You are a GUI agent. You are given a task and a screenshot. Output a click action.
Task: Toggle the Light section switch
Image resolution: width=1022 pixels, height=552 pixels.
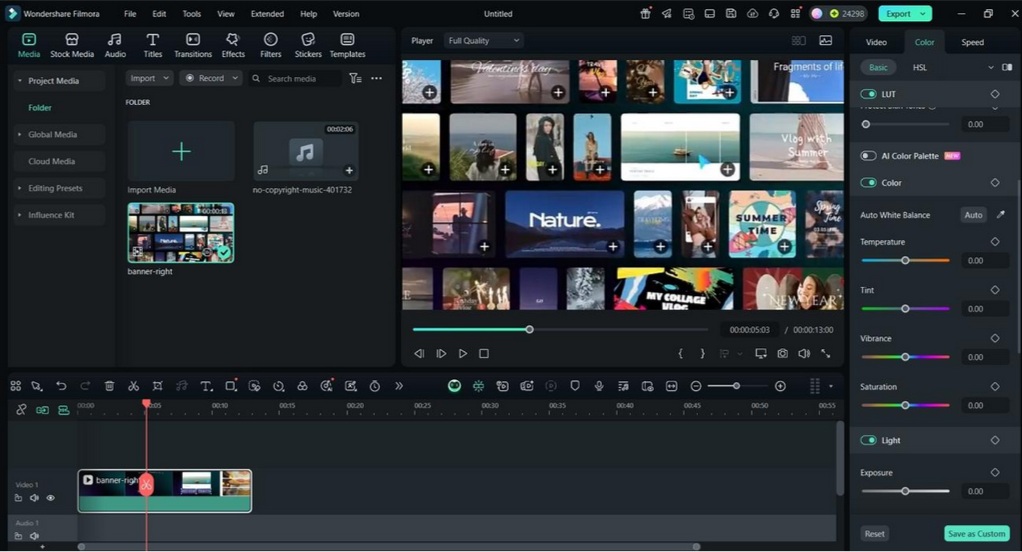coord(868,440)
